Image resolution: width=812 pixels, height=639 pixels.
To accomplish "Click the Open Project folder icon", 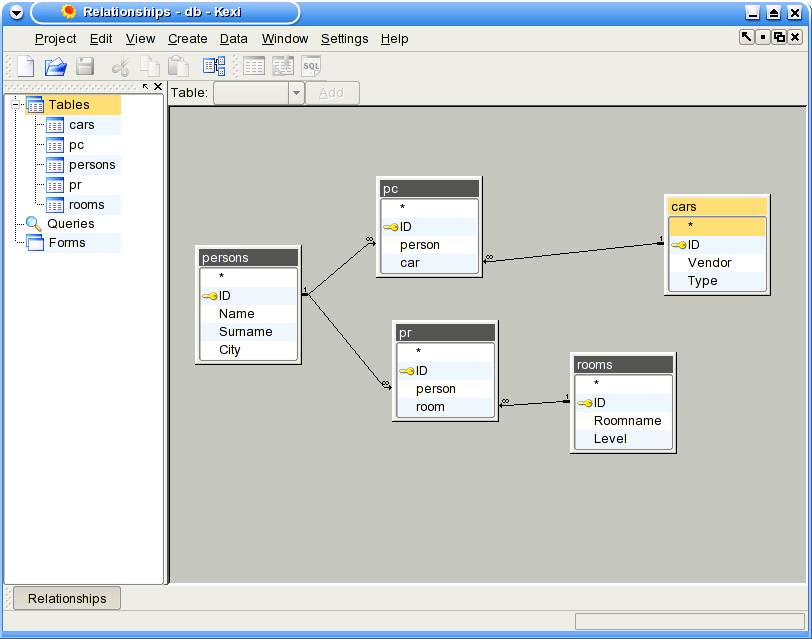I will click(x=55, y=67).
